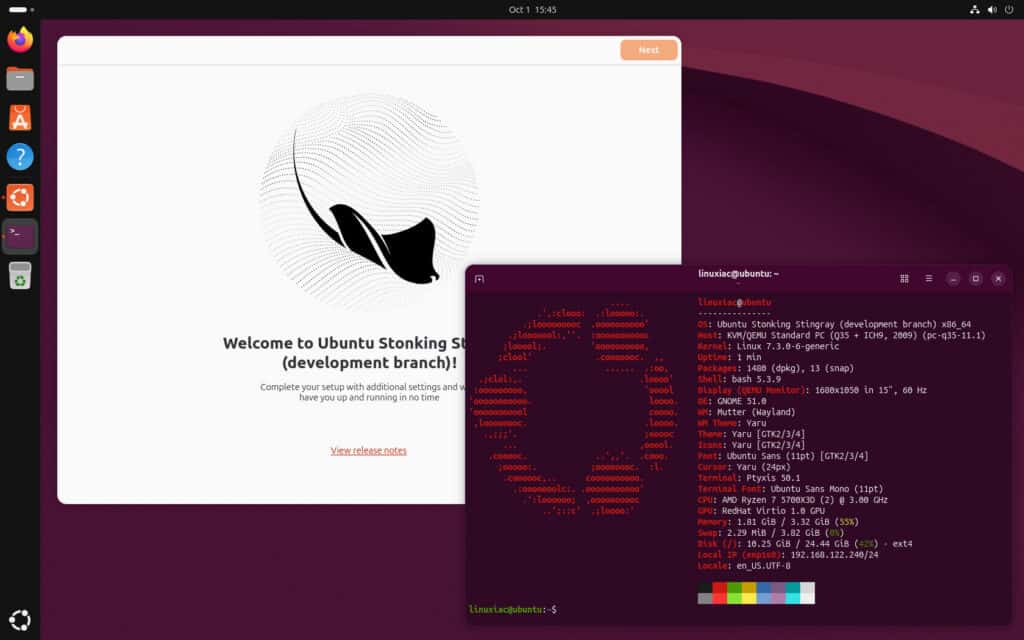Image resolution: width=1024 pixels, height=640 pixels.
Task: Open the Help question-mark icon
Action: [20, 157]
